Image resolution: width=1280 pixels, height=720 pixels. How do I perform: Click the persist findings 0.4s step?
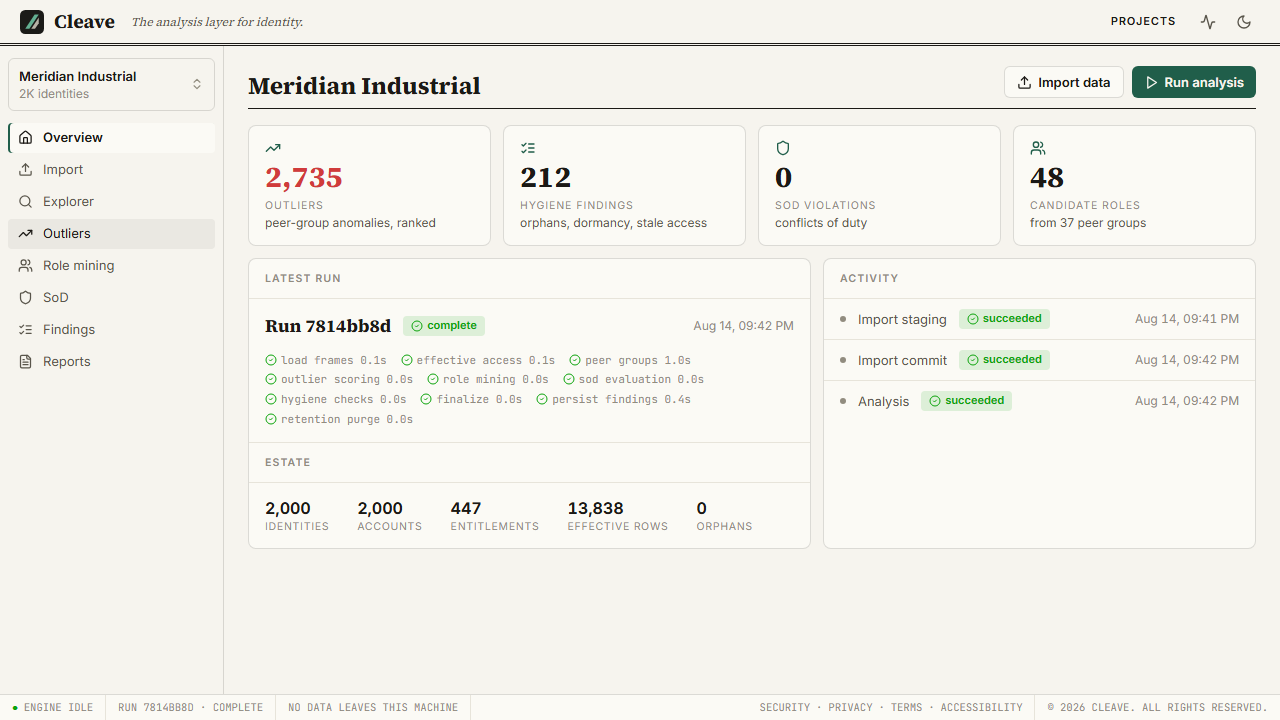[614, 400]
